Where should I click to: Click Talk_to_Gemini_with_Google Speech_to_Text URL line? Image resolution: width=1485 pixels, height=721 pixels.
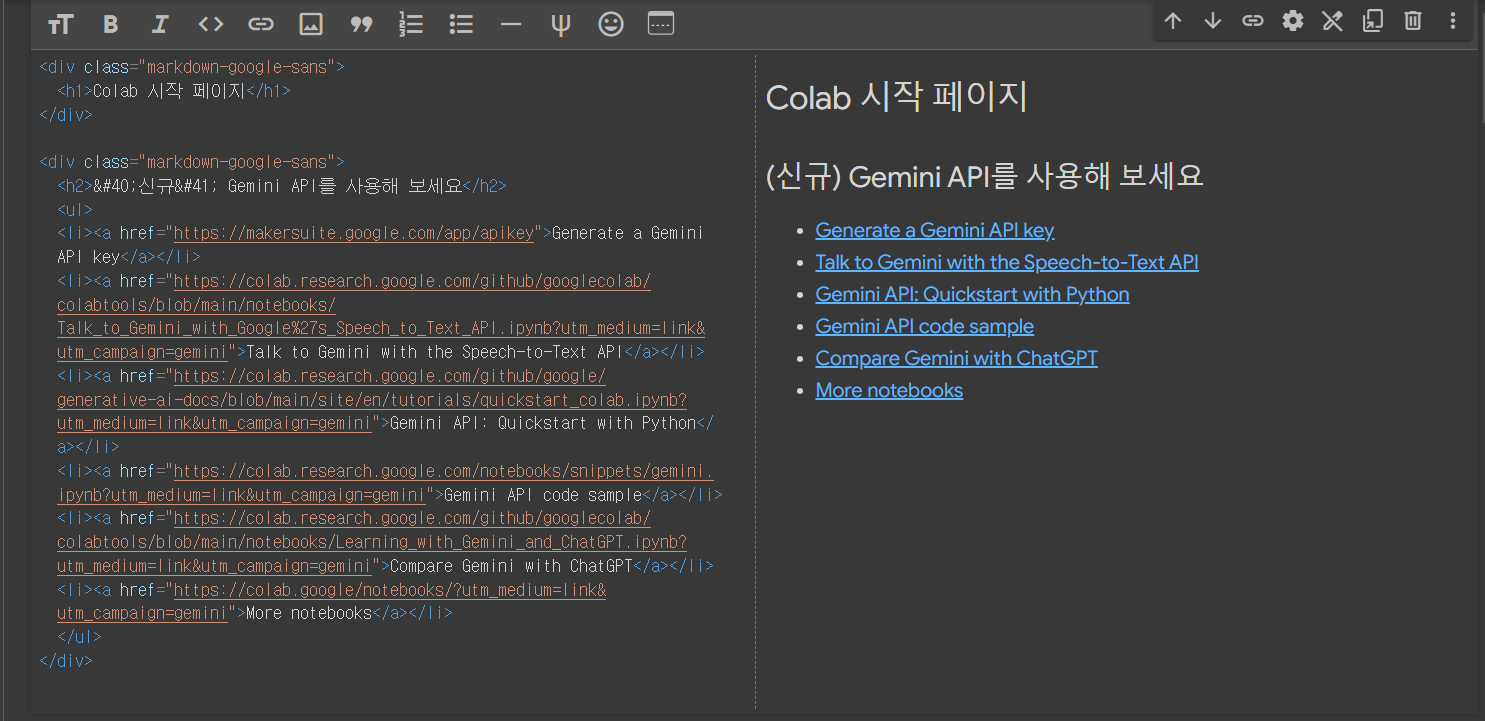point(381,328)
